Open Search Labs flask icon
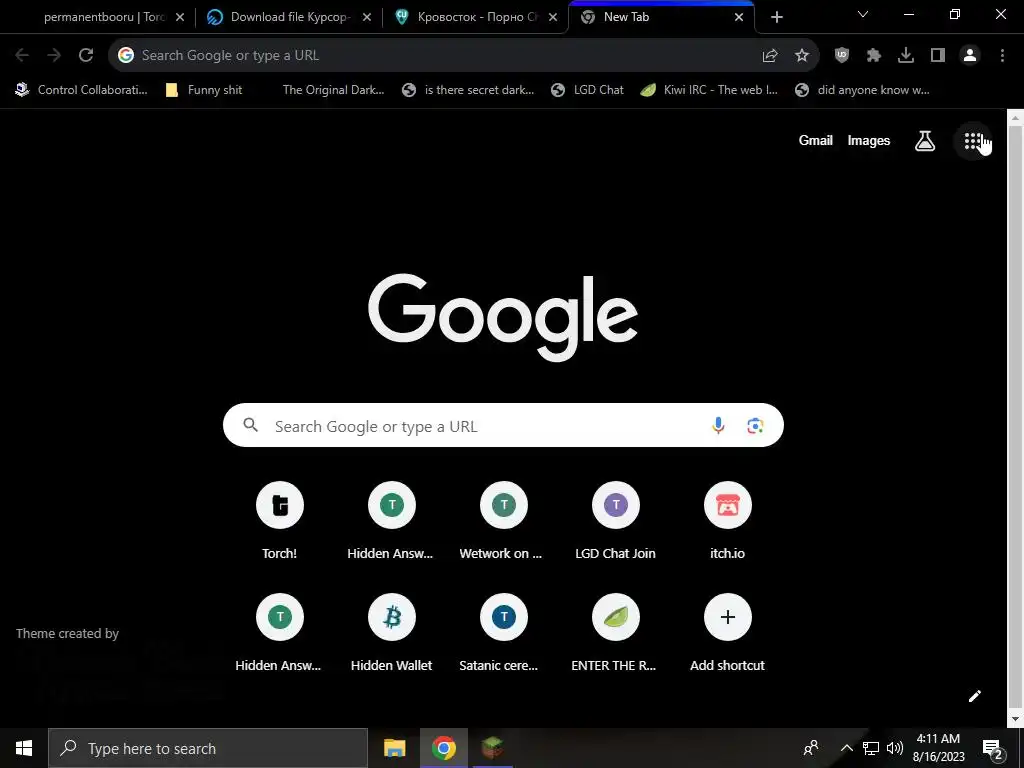This screenshot has height=768, width=1024. [925, 141]
